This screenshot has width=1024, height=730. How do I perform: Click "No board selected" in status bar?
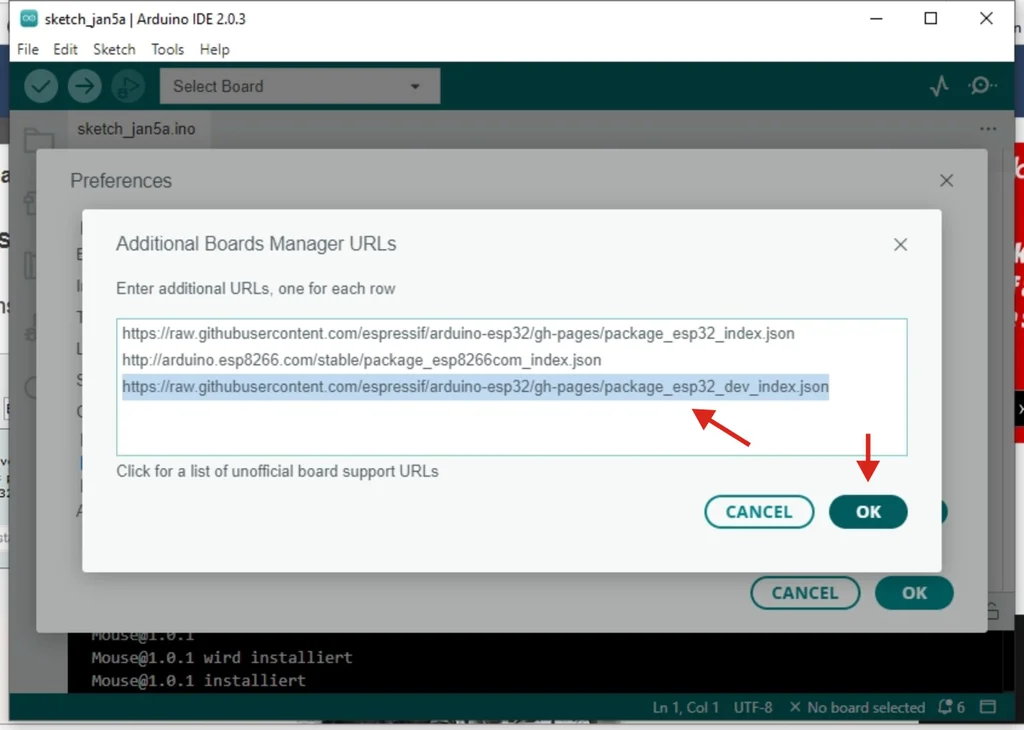coord(857,707)
